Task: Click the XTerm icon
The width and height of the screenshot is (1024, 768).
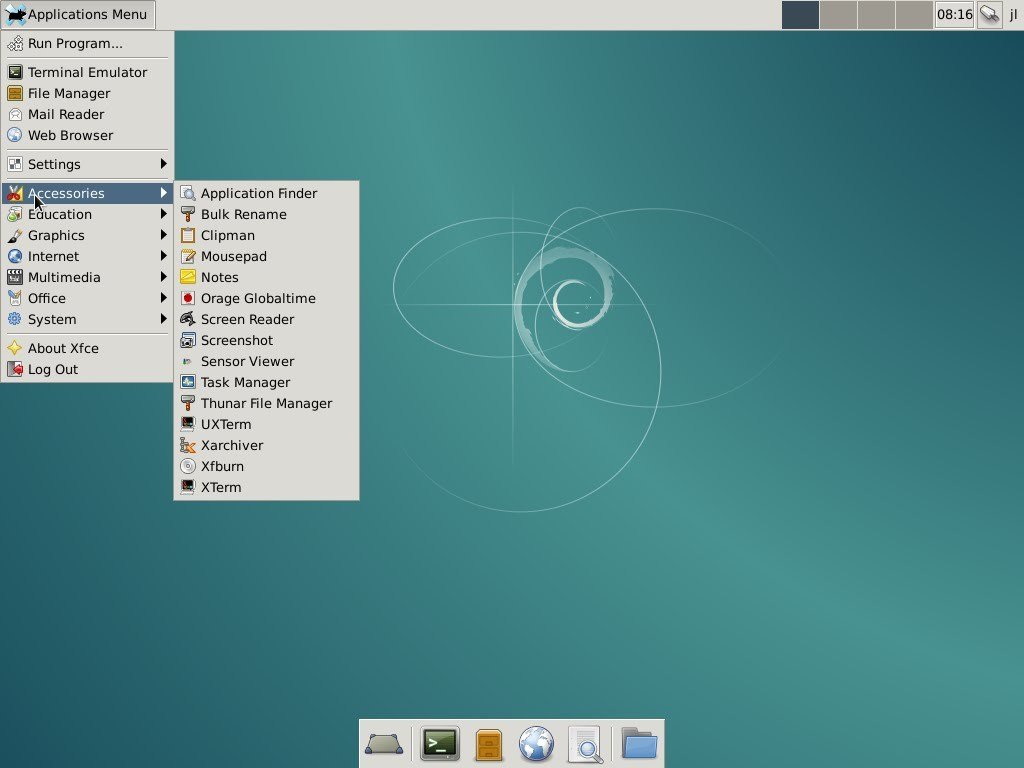Action: coord(187,487)
